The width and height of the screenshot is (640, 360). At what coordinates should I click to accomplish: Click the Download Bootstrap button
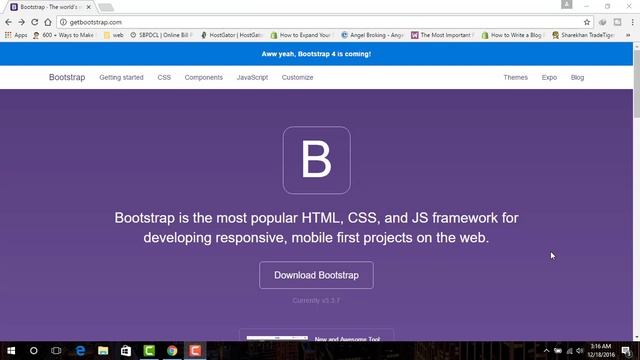pyautogui.click(x=316, y=275)
